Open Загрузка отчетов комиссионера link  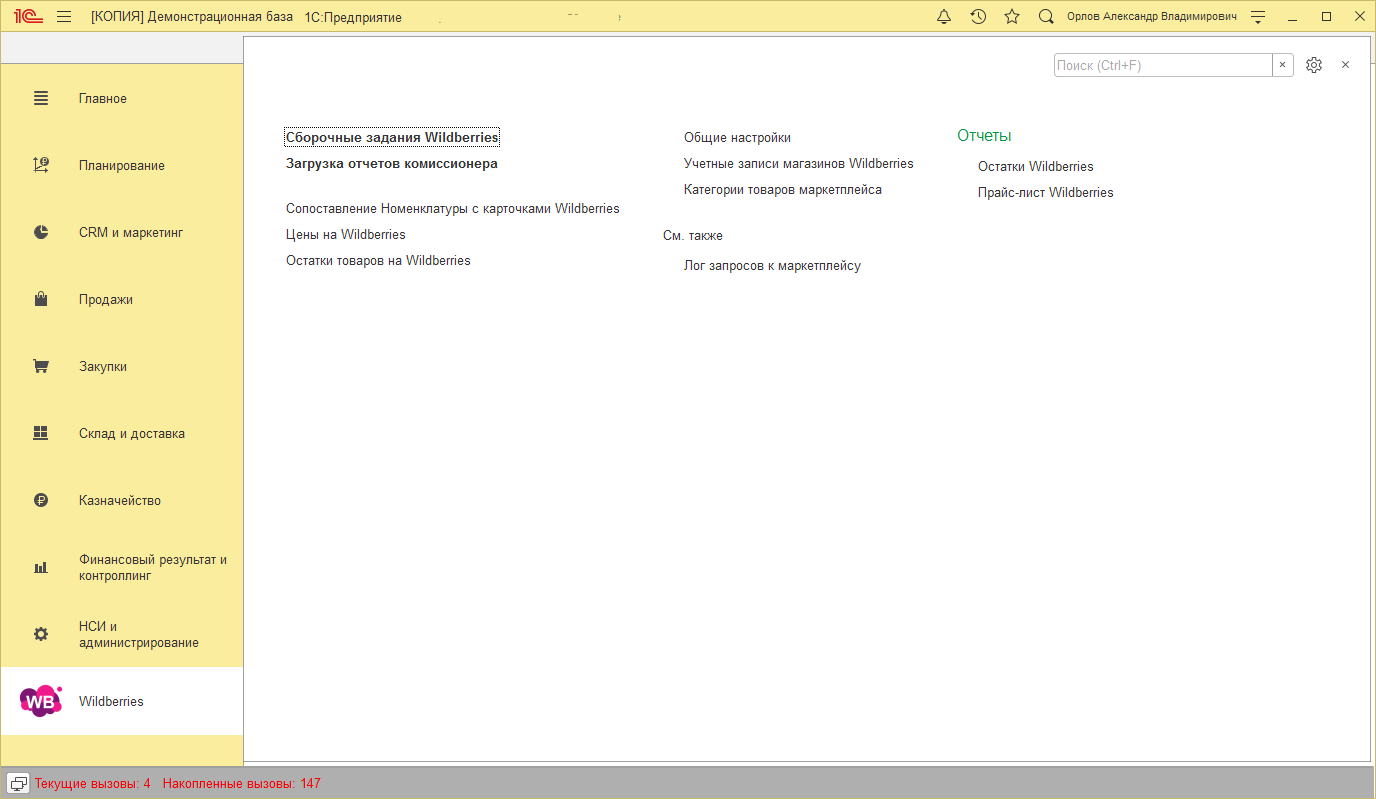[x=391, y=164]
